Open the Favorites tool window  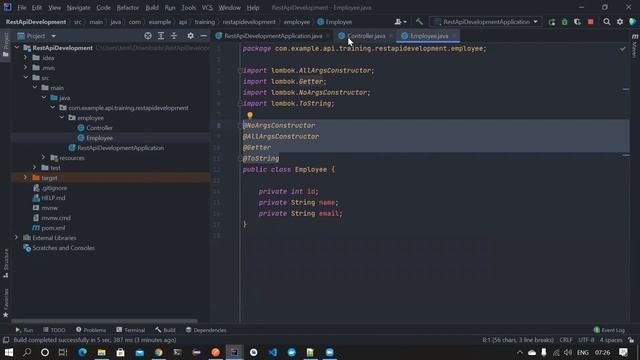pyautogui.click(x=6, y=303)
